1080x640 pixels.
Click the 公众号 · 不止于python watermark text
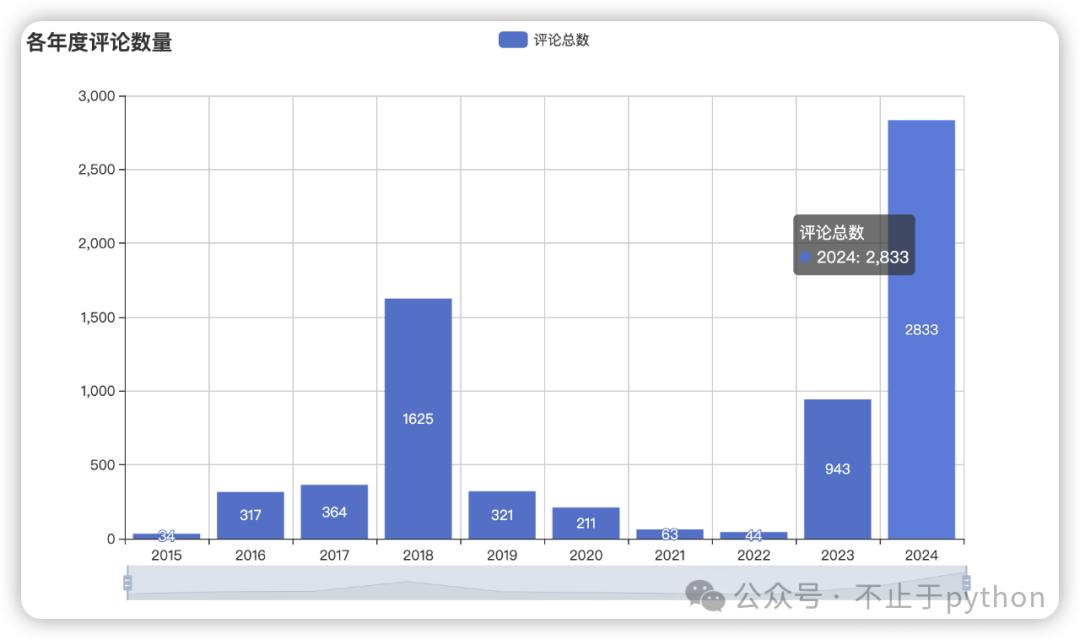coord(890,598)
